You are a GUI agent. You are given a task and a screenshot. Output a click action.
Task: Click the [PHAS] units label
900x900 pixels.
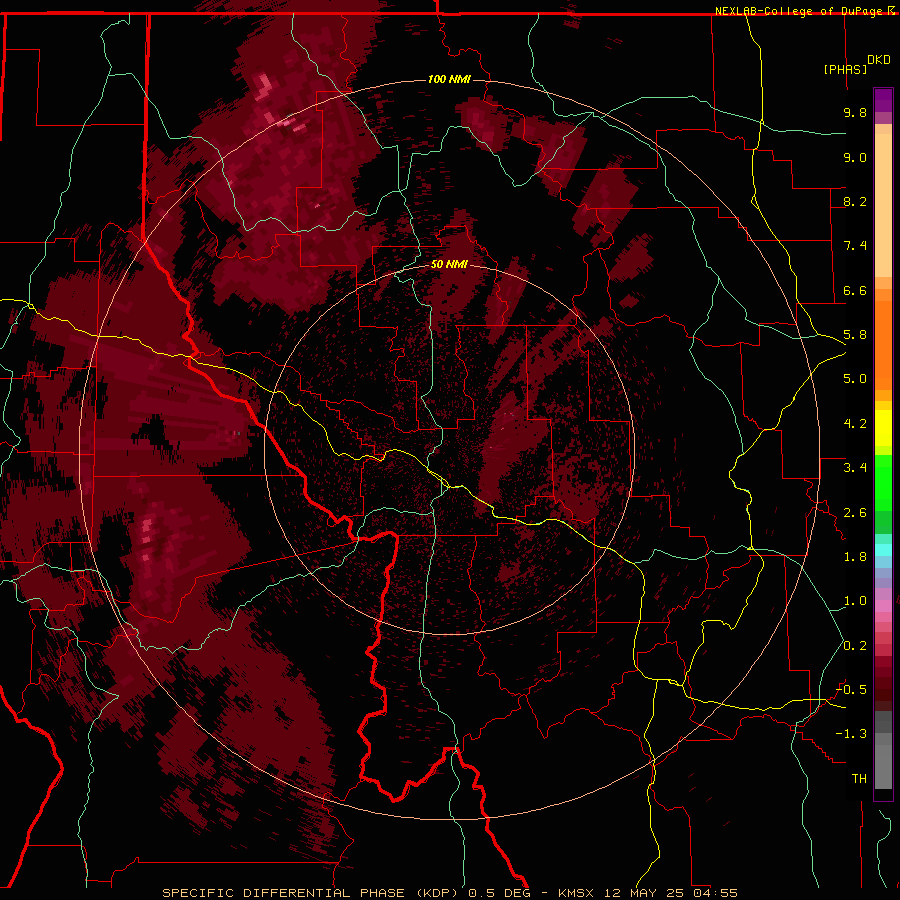click(x=845, y=69)
